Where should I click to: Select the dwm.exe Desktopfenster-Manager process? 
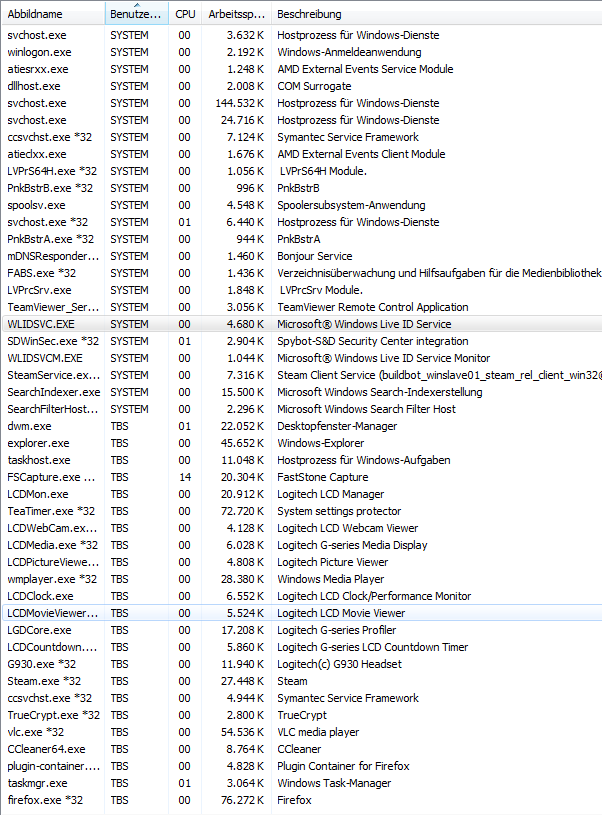click(302, 426)
